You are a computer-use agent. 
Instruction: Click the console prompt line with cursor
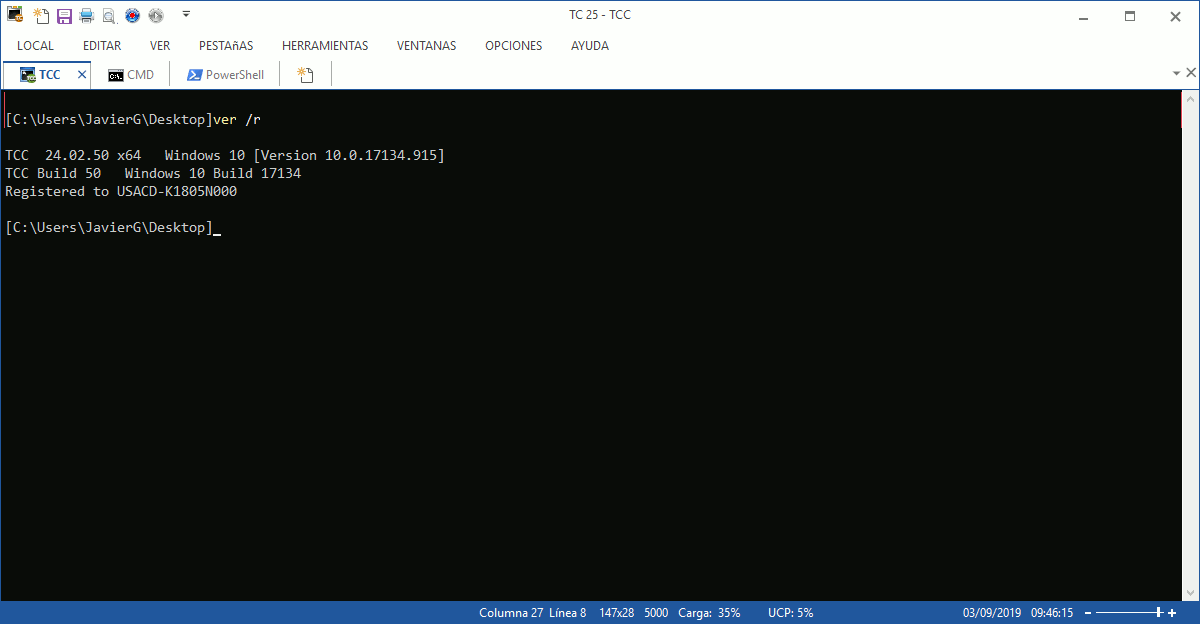[x=113, y=228]
